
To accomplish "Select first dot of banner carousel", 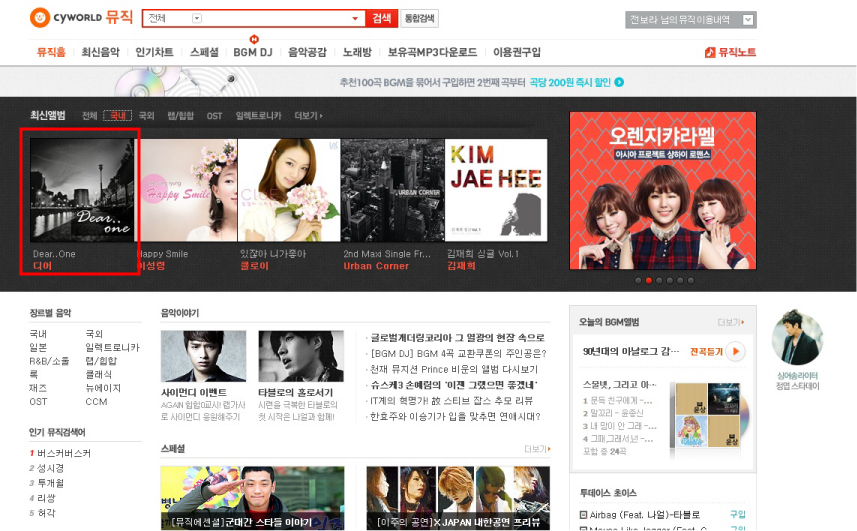I will click(x=638, y=280).
